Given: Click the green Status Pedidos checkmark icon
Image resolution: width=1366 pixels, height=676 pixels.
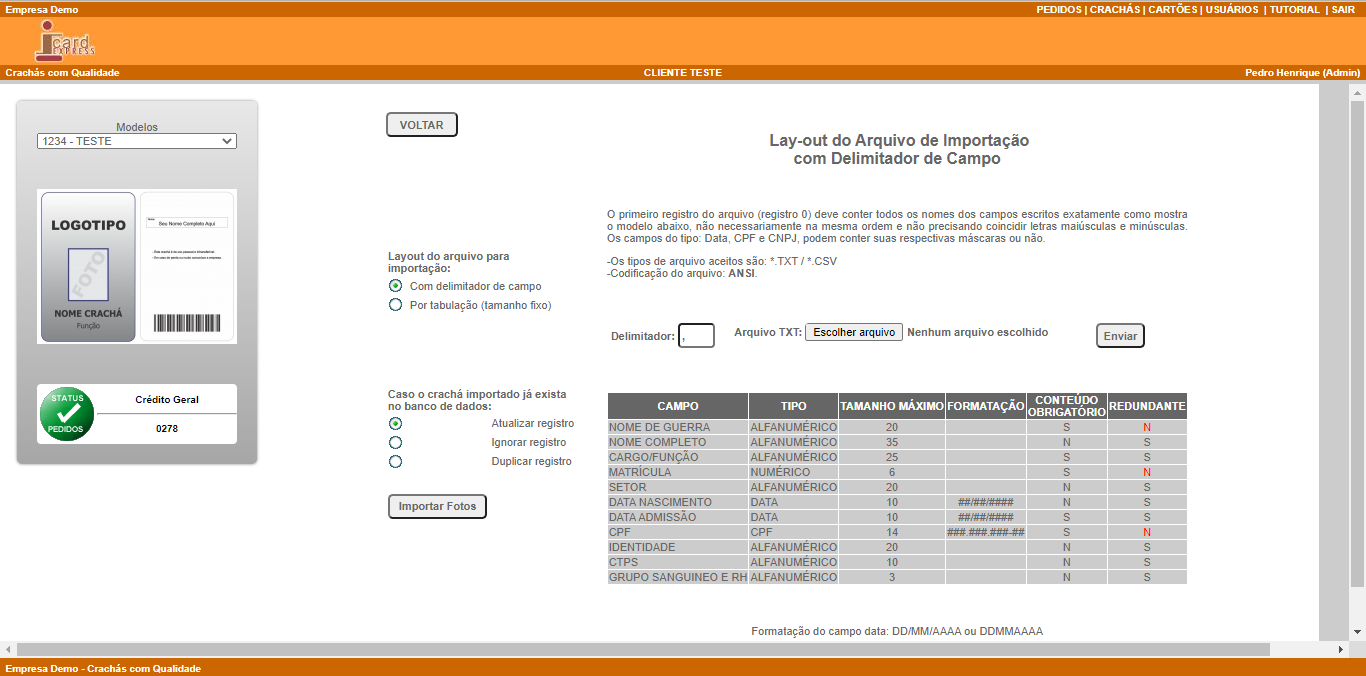Looking at the screenshot, I should coord(67,414).
